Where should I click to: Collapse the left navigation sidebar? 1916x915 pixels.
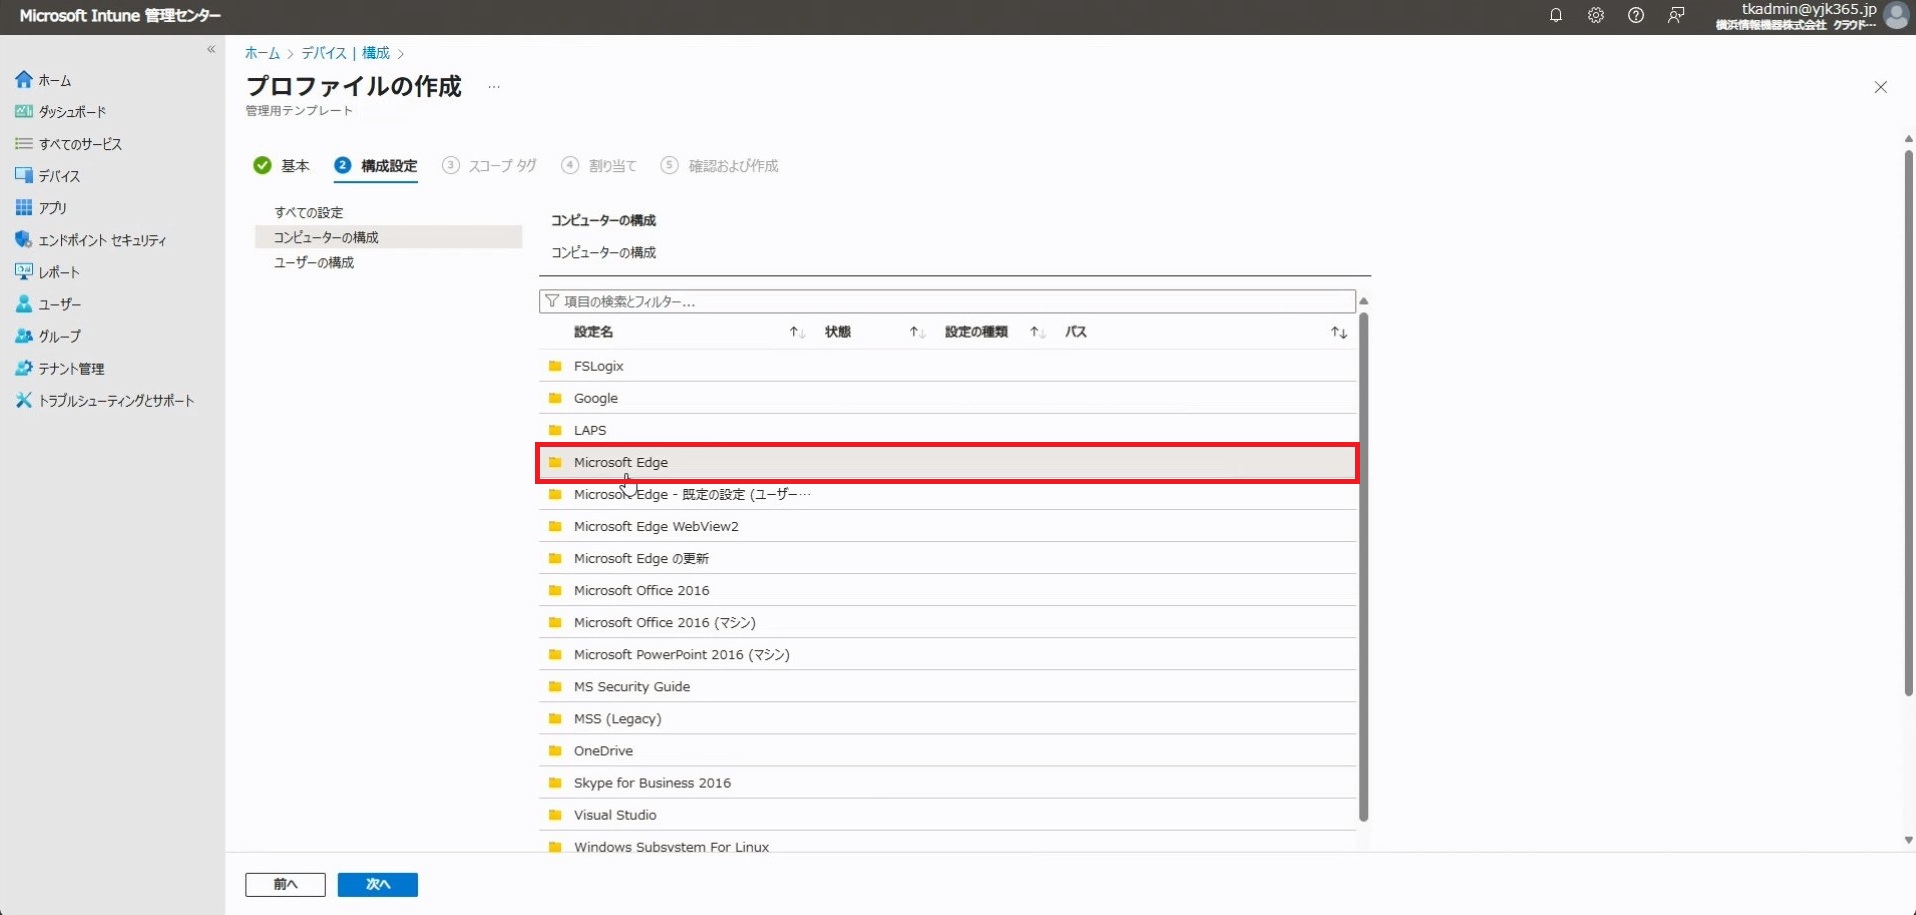pos(211,49)
